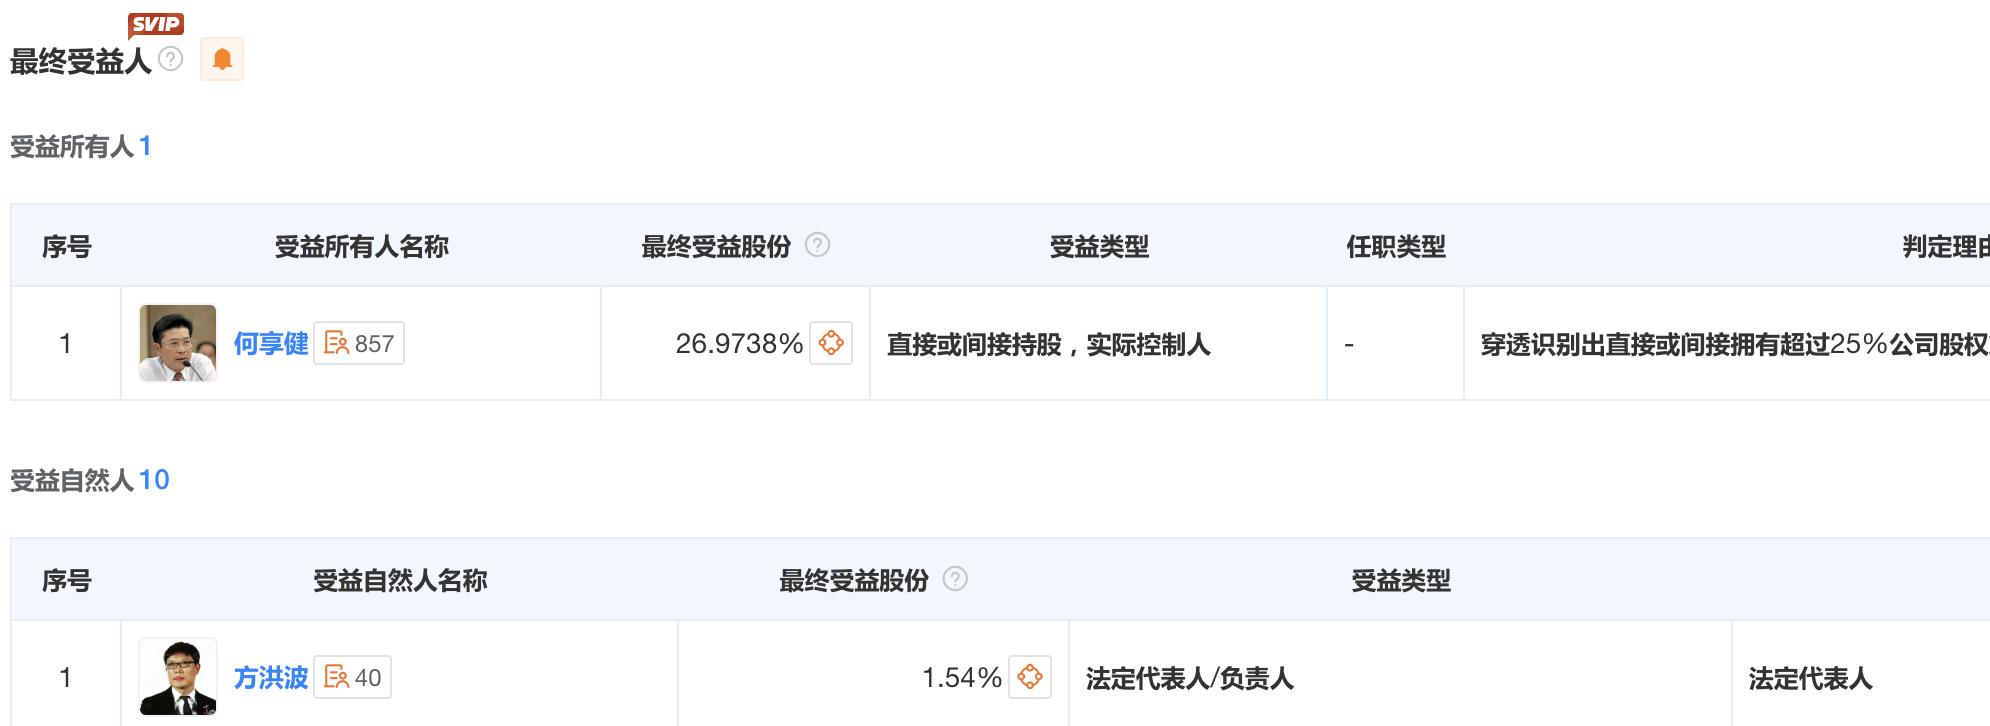This screenshot has width=1990, height=726.
Task: Click the 任职类型 column header
Action: coord(1395,246)
